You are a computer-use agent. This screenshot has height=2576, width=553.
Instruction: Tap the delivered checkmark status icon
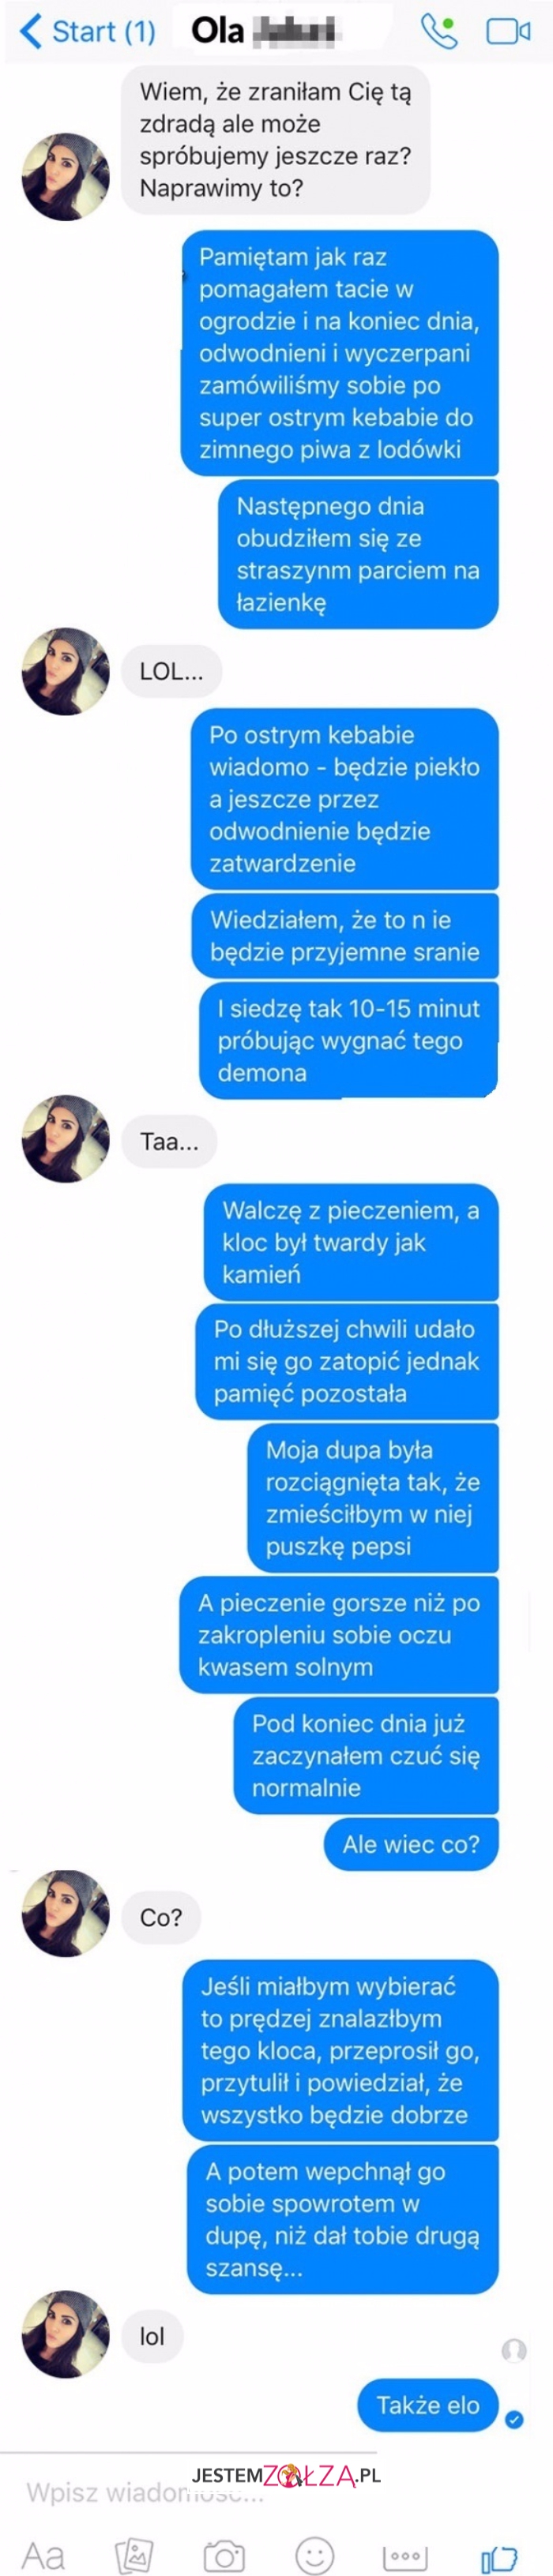pos(514,2419)
